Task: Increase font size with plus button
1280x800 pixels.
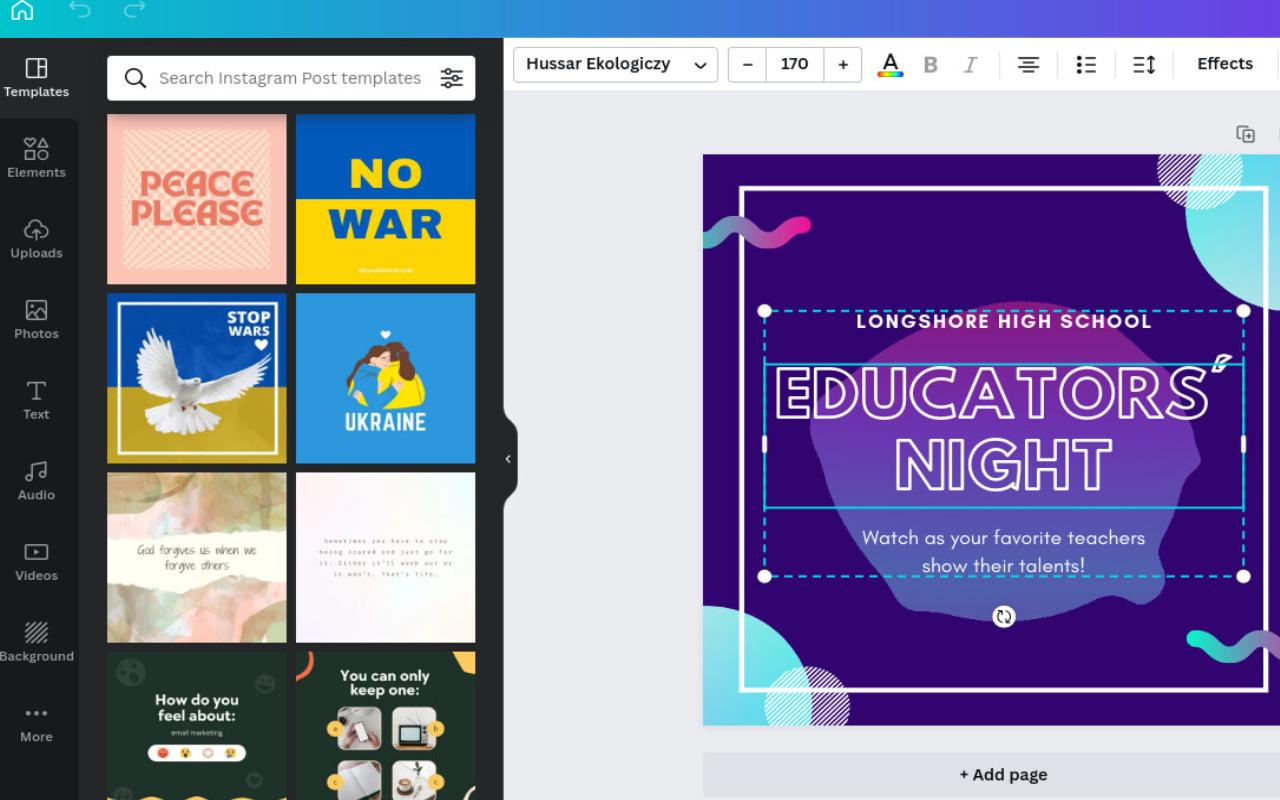Action: coord(843,64)
